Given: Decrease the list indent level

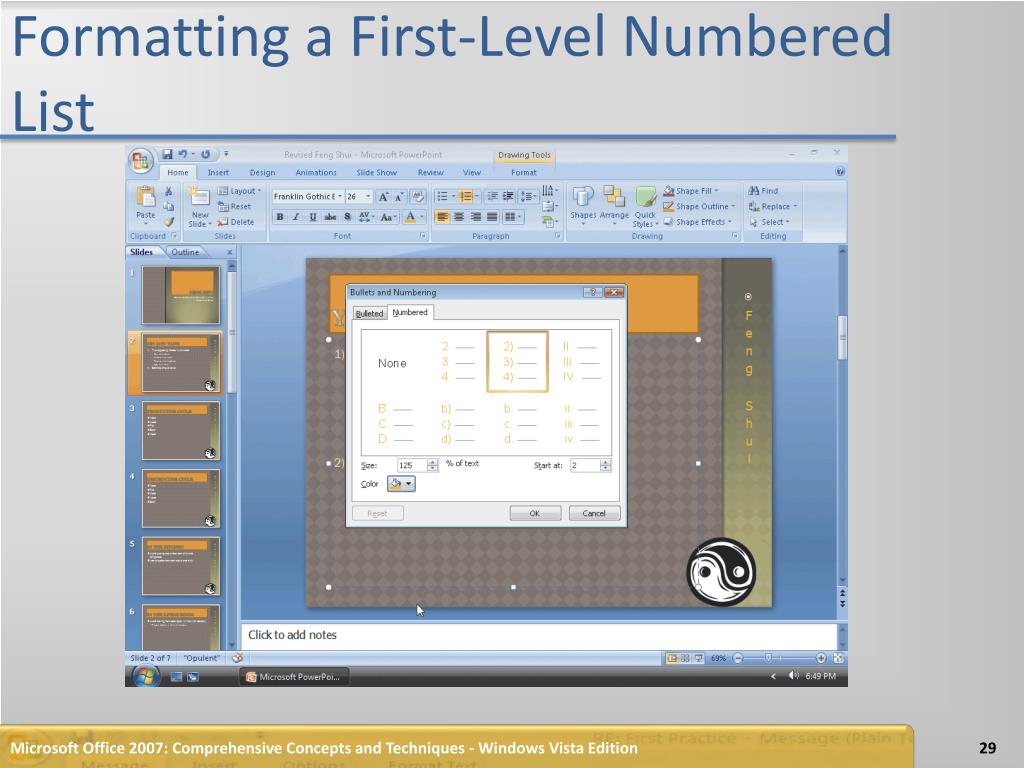Looking at the screenshot, I should (x=492, y=197).
